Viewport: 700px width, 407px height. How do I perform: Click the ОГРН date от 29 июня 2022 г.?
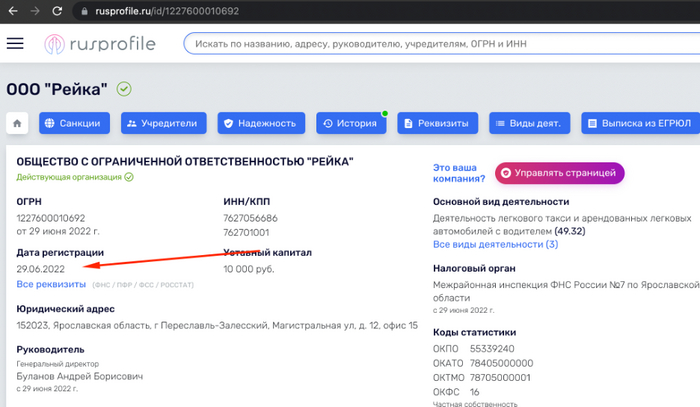[x=58, y=231]
